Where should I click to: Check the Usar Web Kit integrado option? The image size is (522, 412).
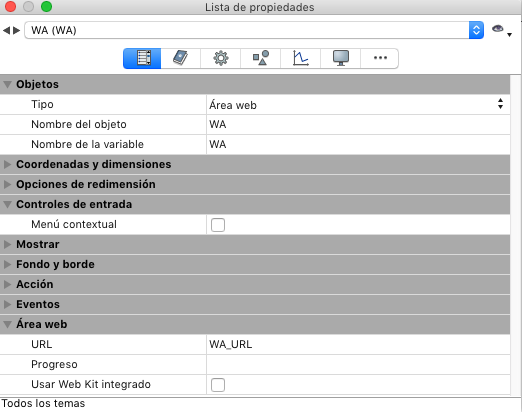tap(218, 385)
